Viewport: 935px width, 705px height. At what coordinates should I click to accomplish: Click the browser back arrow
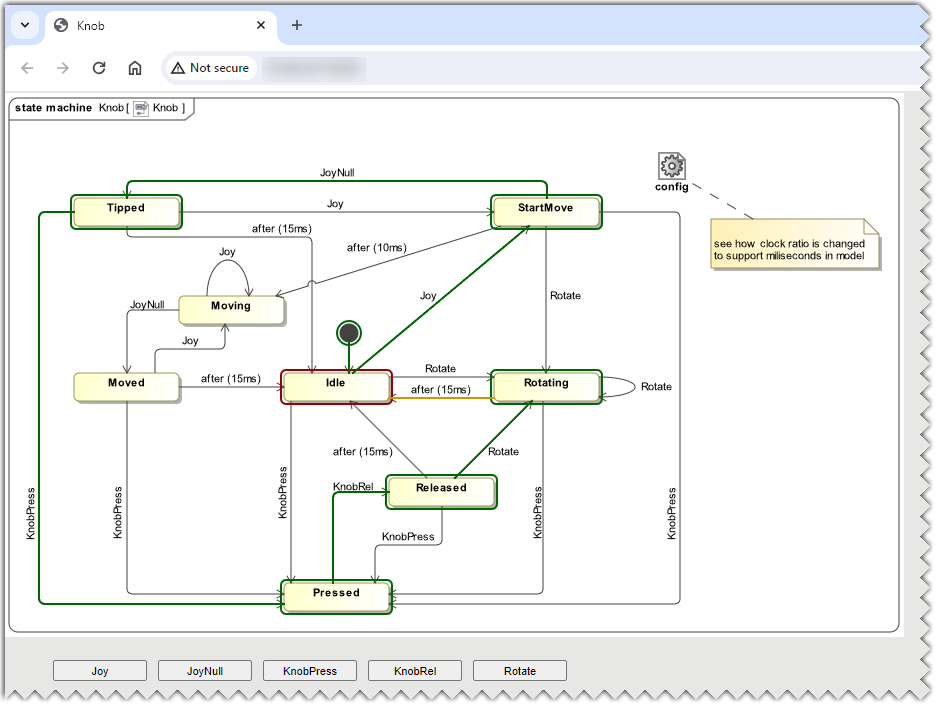pos(27,68)
